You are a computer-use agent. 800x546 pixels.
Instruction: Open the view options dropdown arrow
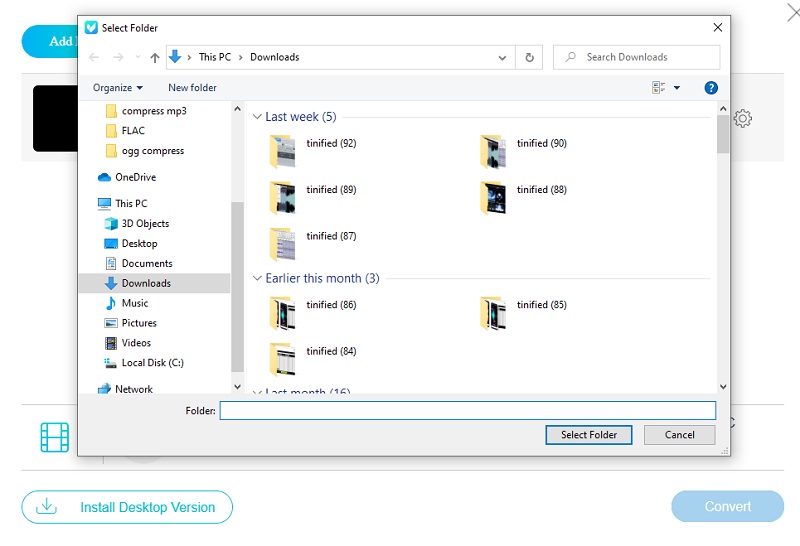677,88
